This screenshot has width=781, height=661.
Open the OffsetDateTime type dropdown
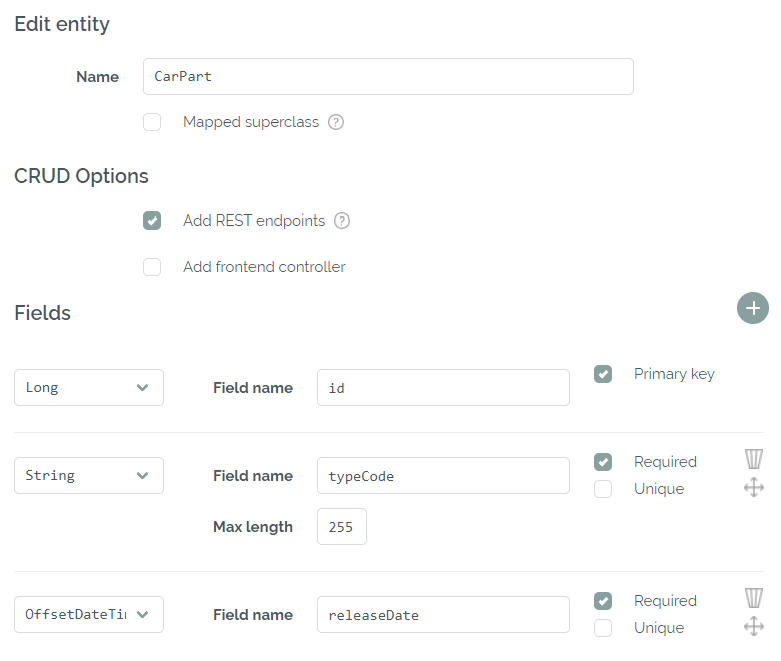tap(89, 615)
